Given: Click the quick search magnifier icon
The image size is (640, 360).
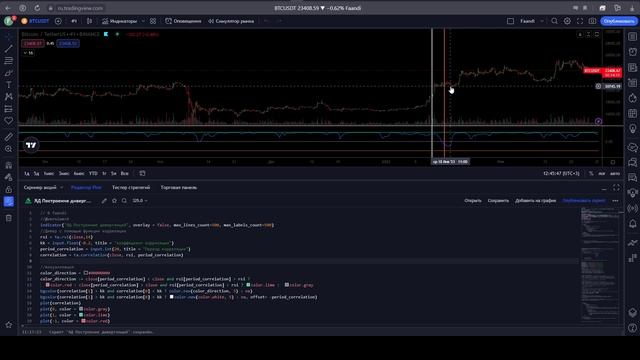Looking at the screenshot, I should tap(554, 21).
